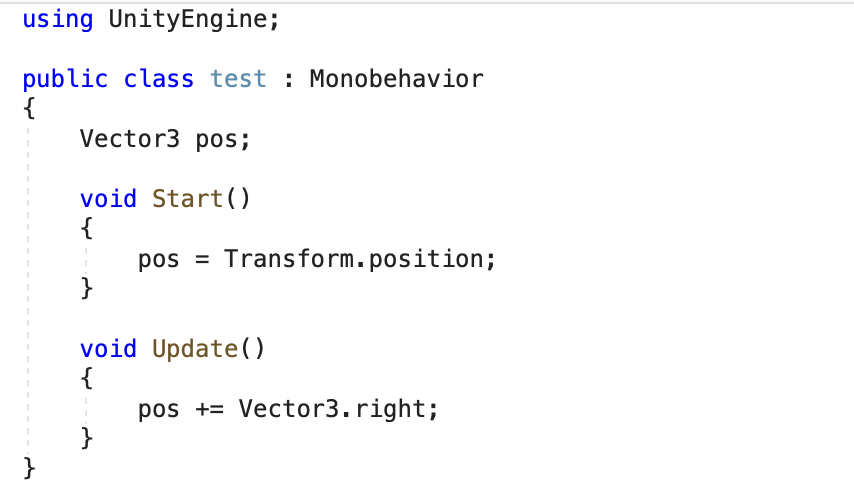Click the 'void' keyword before Update
854x488 pixels.
(108, 349)
